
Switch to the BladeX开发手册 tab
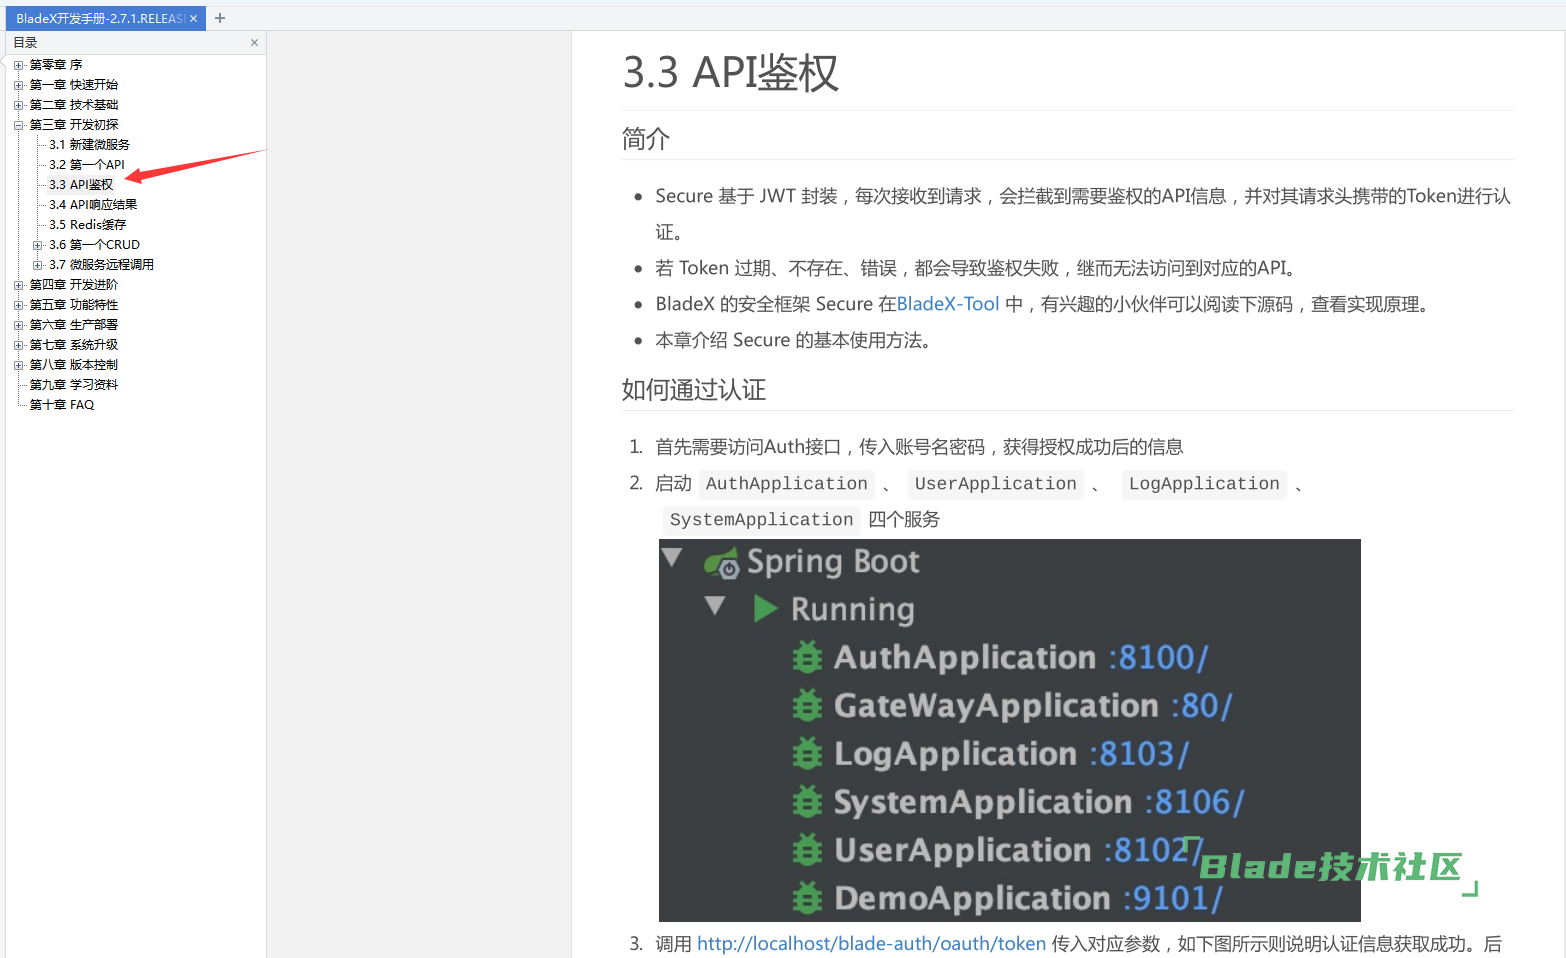pyautogui.click(x=100, y=18)
